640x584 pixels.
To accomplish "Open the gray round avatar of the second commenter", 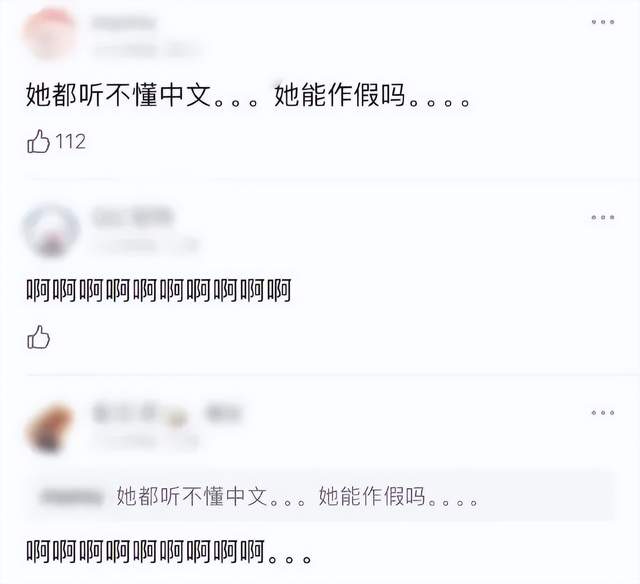I will coord(51,231).
